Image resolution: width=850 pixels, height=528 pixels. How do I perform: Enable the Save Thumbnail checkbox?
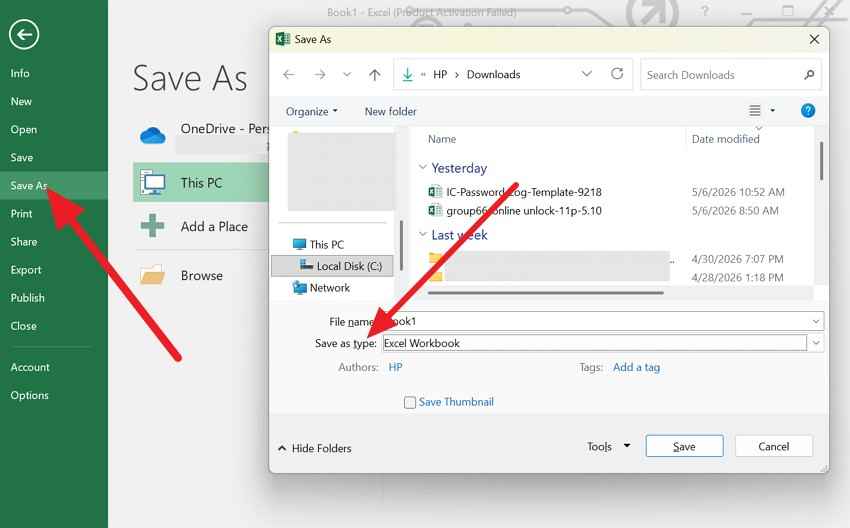410,402
